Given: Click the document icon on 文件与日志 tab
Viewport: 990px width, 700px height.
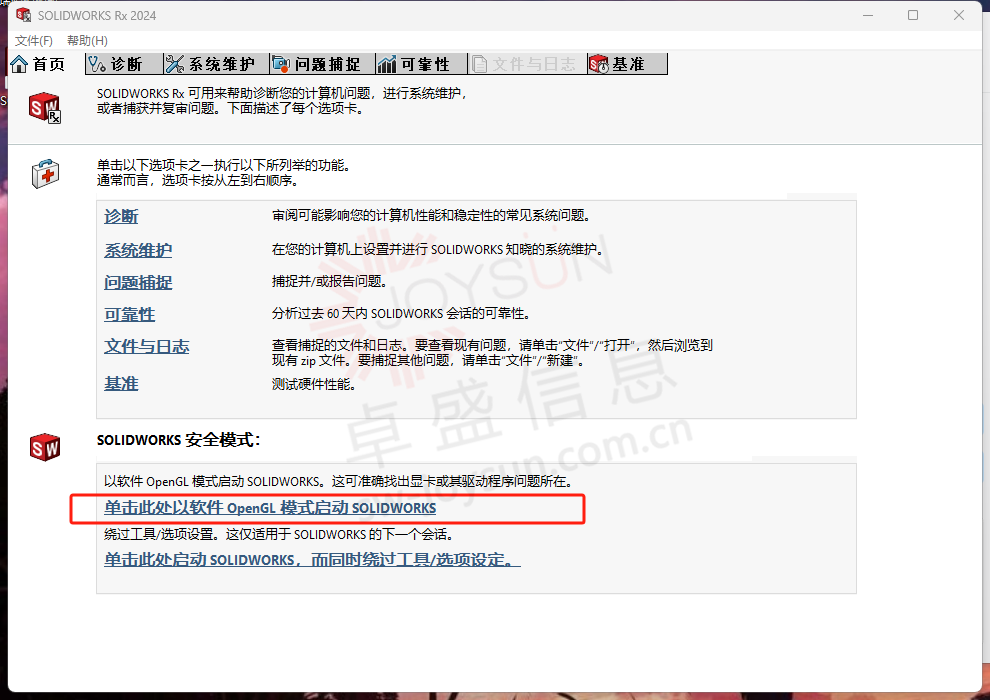Looking at the screenshot, I should (480, 64).
